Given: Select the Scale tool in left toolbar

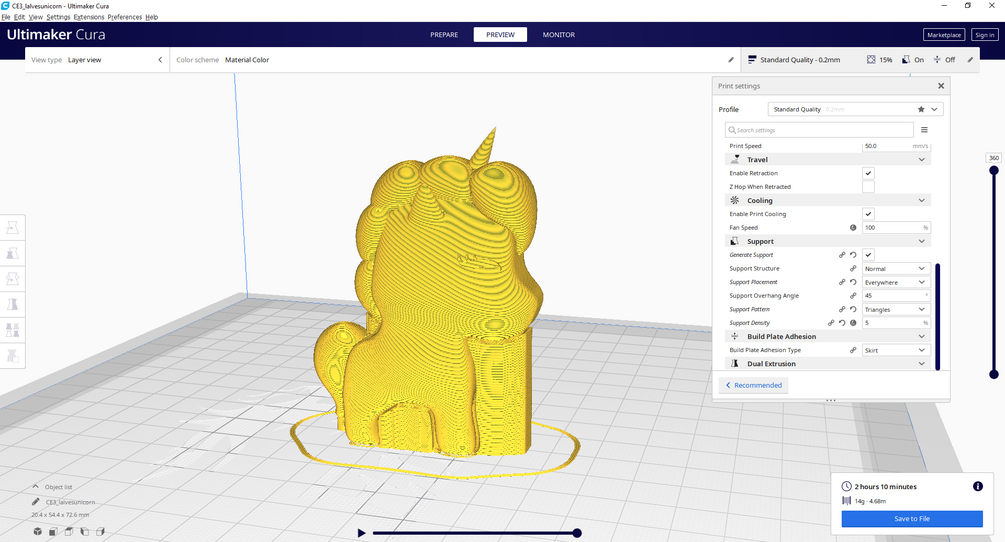Looking at the screenshot, I should point(12,253).
